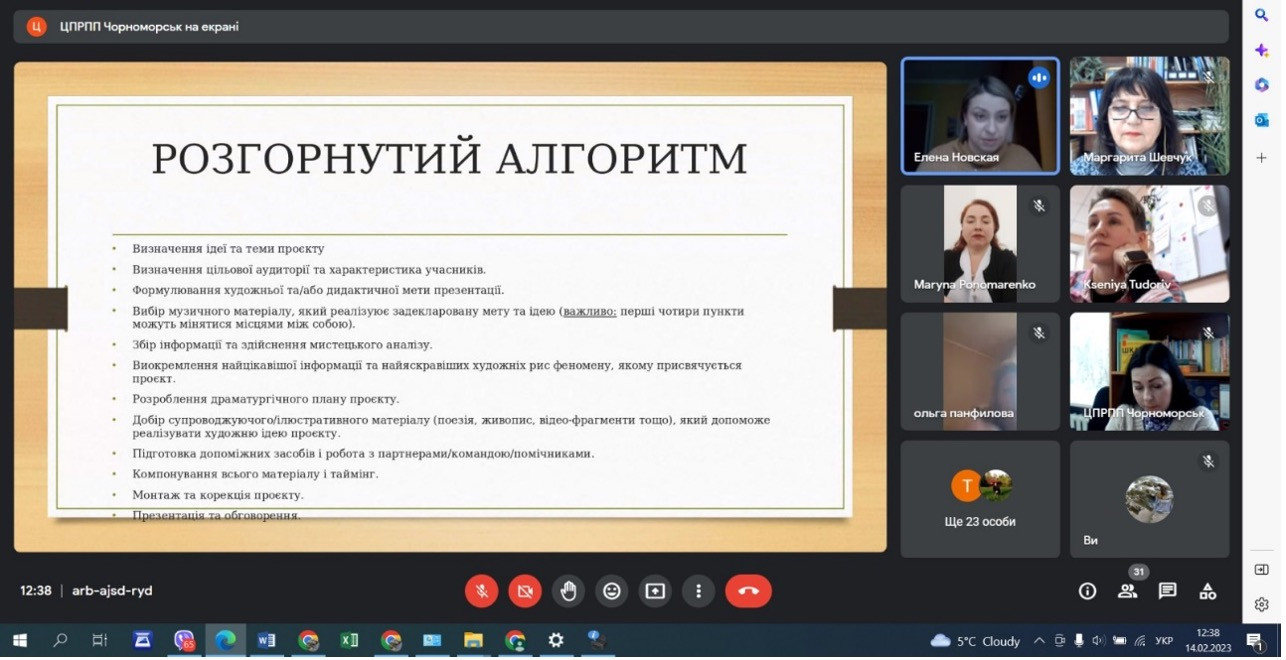Click 'Компонування всього матеріалу і таймінг.'
Image resolution: width=1286 pixels, height=660 pixels.
256,474
